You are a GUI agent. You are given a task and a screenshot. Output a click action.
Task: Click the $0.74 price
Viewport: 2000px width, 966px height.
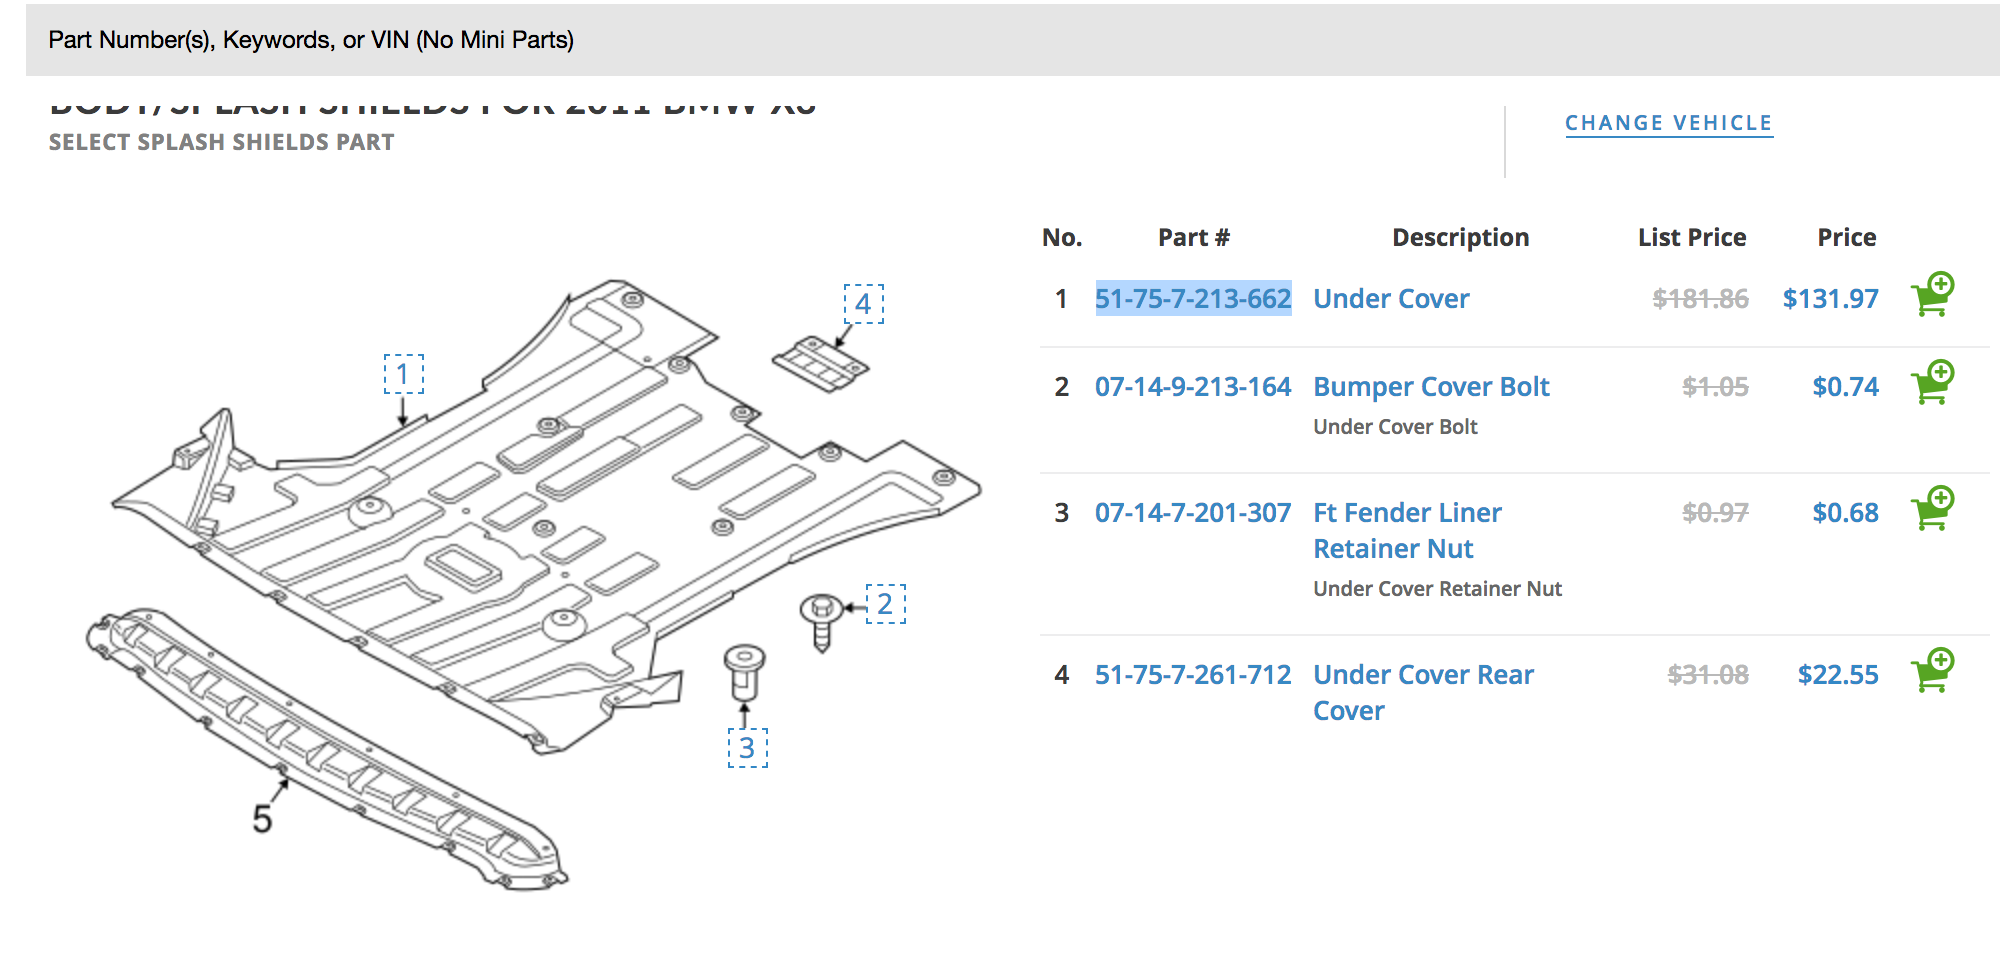pos(1845,386)
